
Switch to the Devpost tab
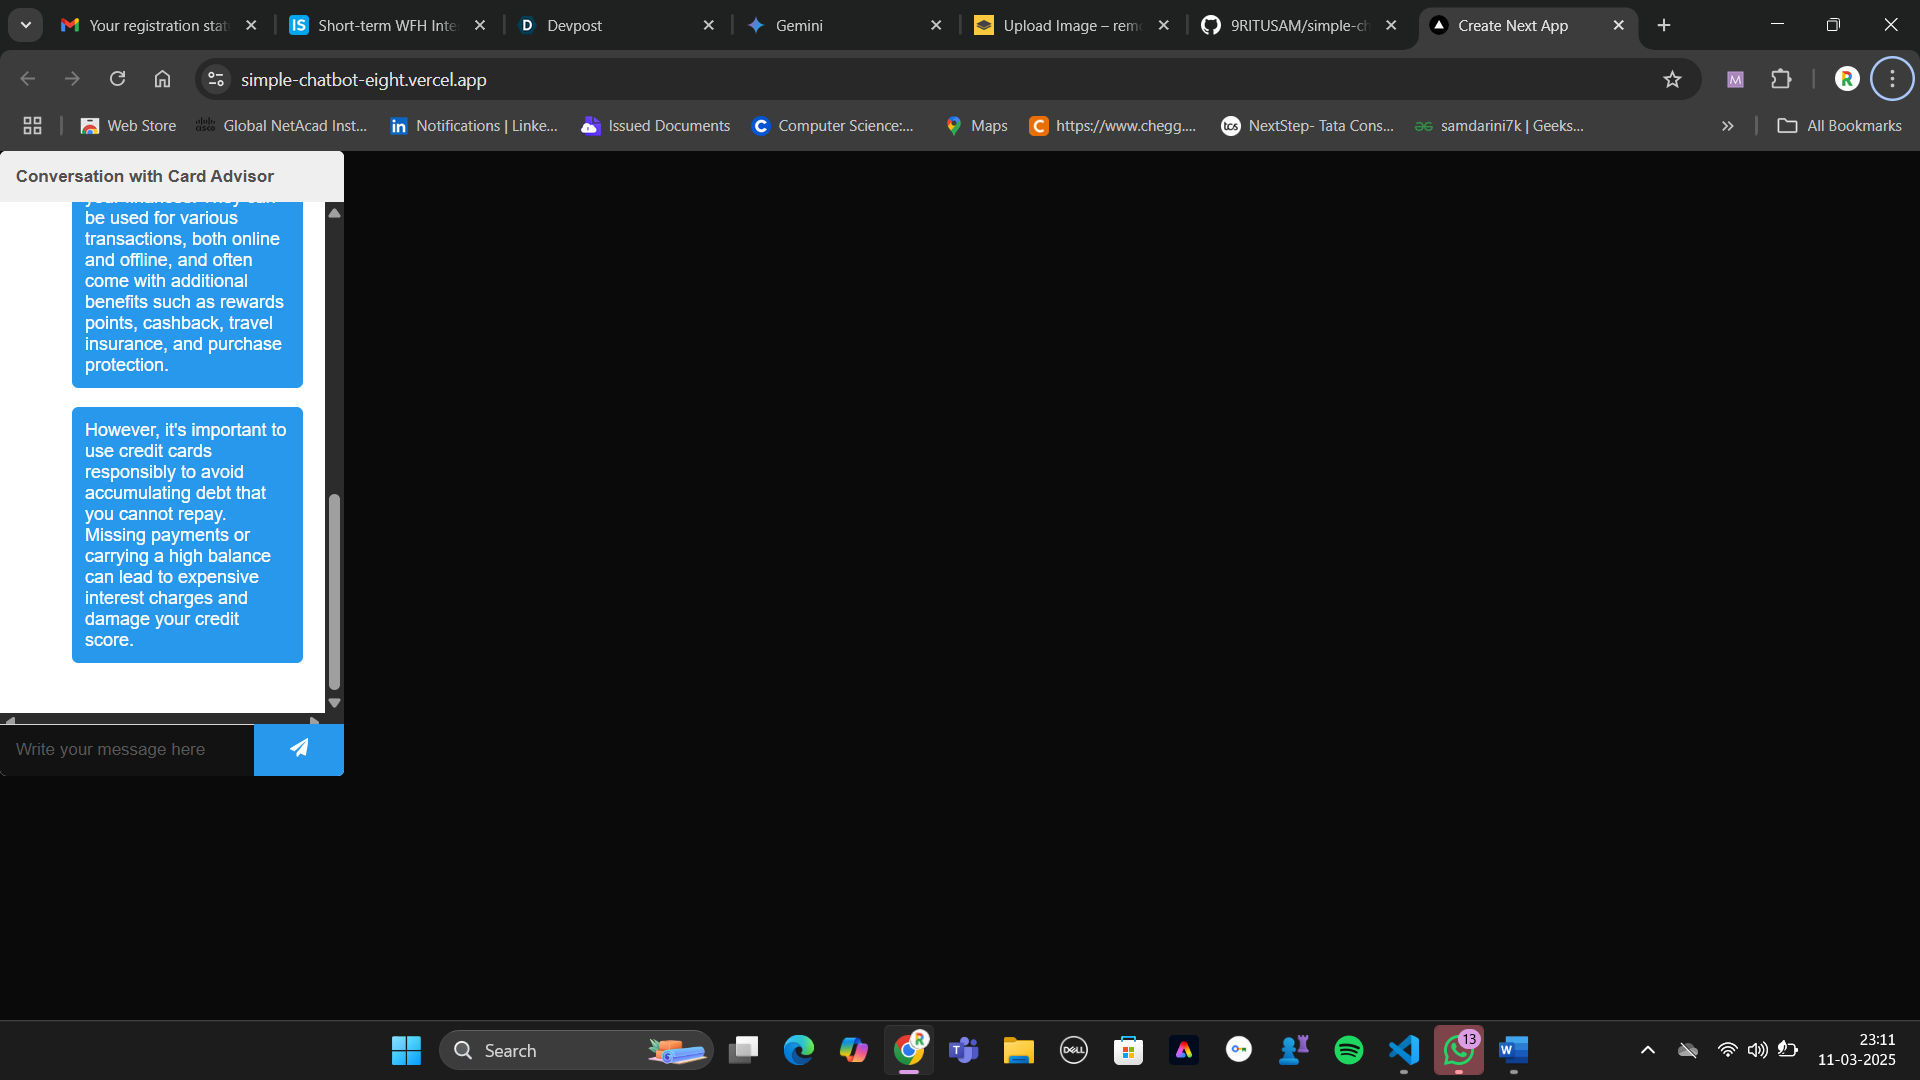coord(610,25)
